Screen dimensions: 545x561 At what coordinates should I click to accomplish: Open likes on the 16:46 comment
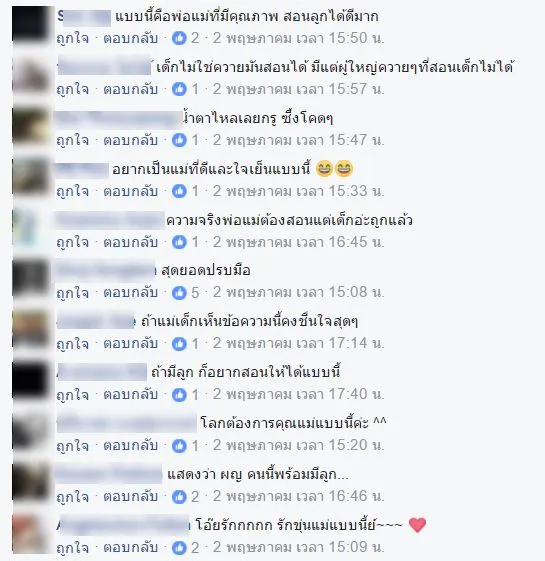[x=179, y=497]
